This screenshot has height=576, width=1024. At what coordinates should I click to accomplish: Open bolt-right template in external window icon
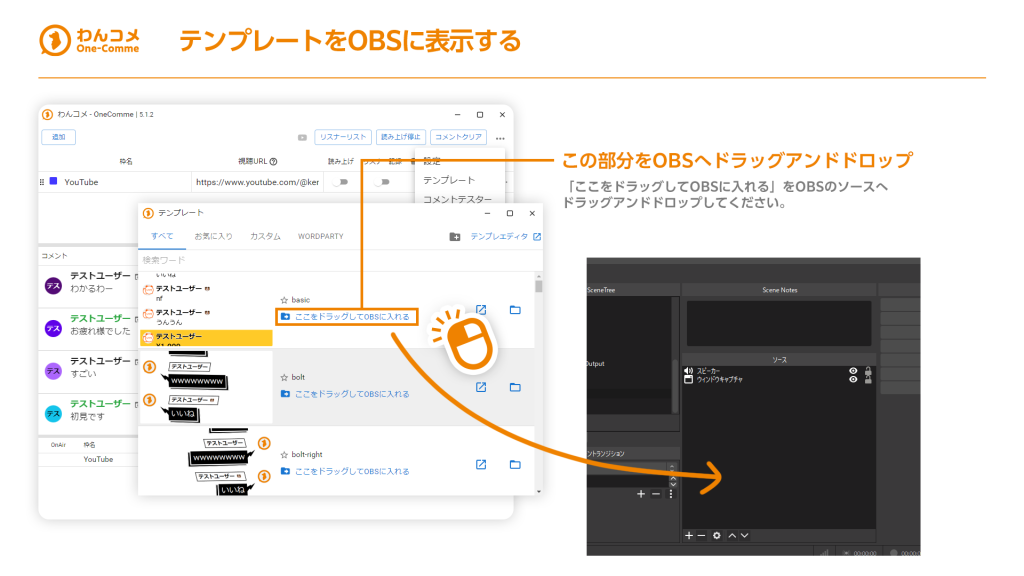coord(481,464)
